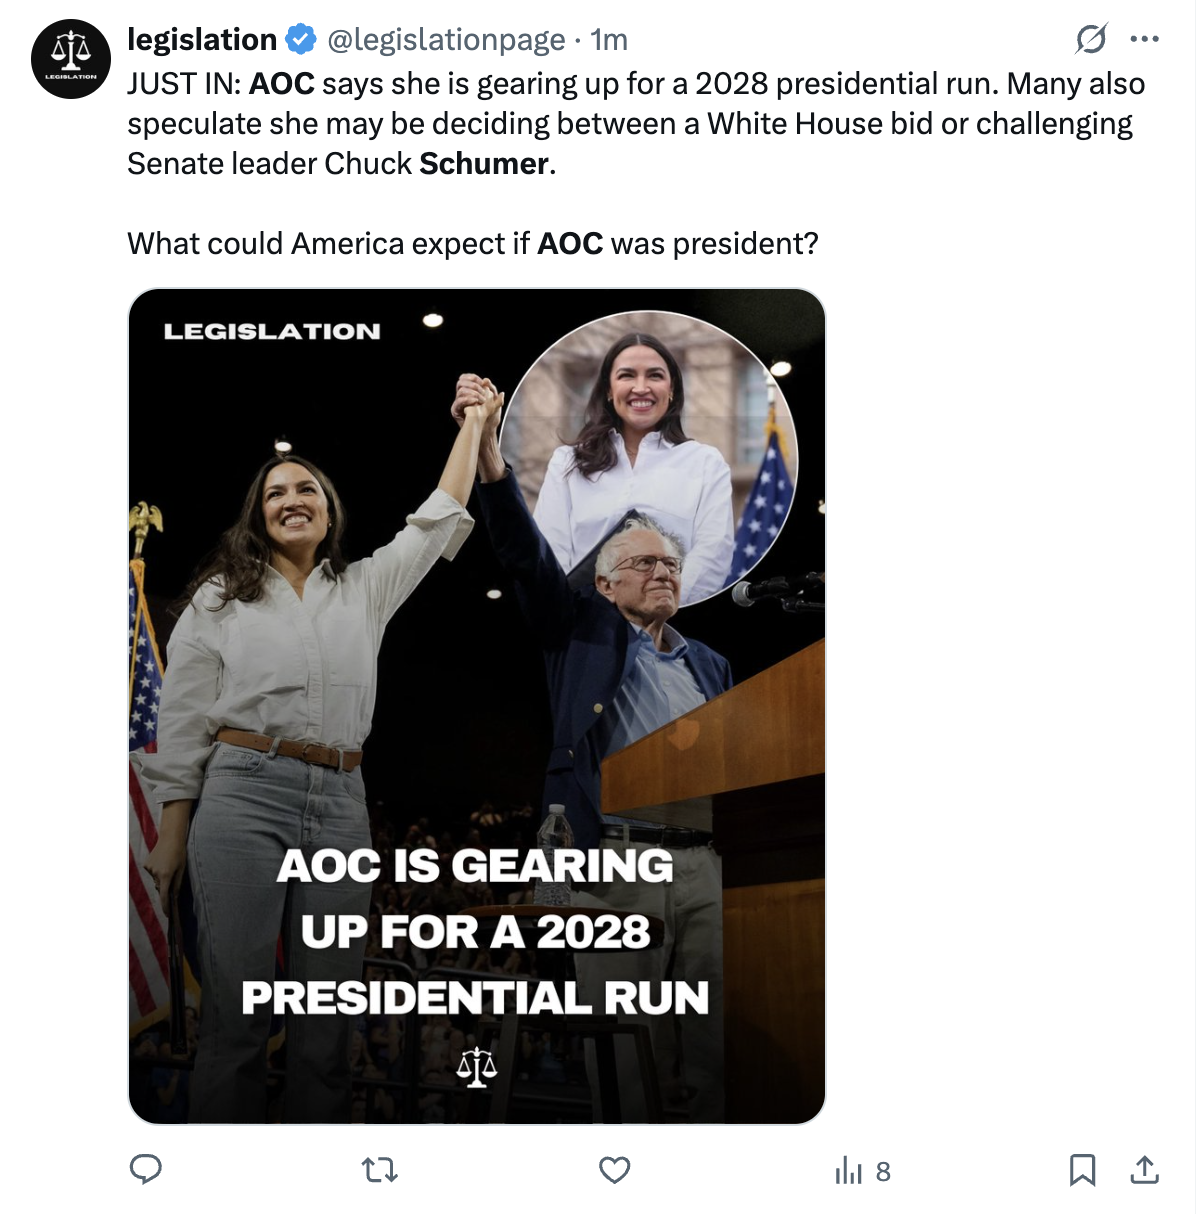Like the tweet with the heart icon
Image resolution: width=1196 pixels, height=1214 pixels.
pos(614,1169)
